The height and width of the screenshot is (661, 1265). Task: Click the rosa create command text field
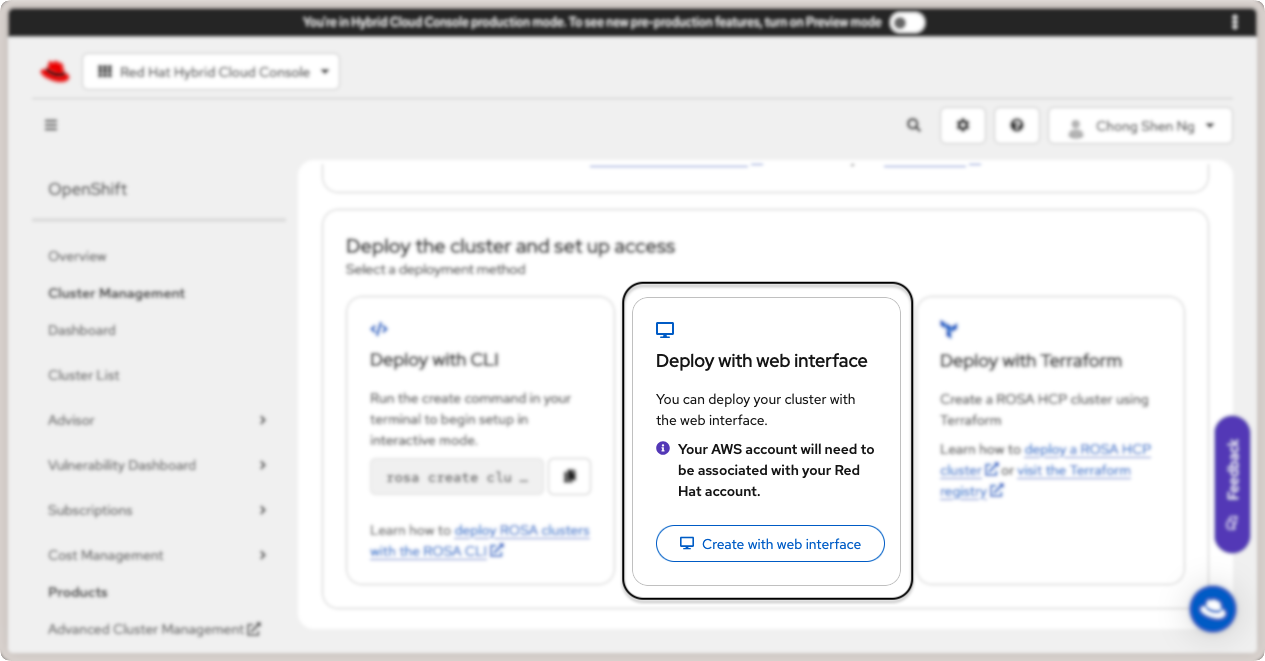[x=456, y=477]
